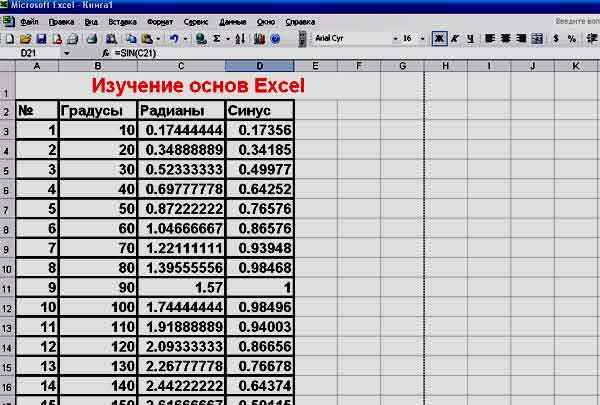Image resolution: width=600 pixels, height=405 pixels.
Task: Select column B header
Action: coord(98,66)
